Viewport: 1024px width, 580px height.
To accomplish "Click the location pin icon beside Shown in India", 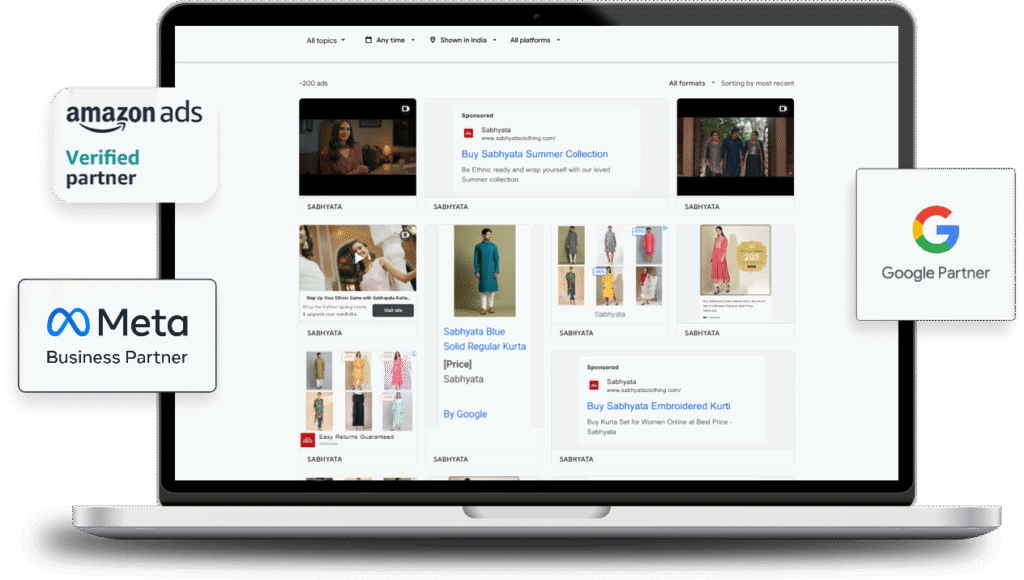I will pyautogui.click(x=433, y=41).
